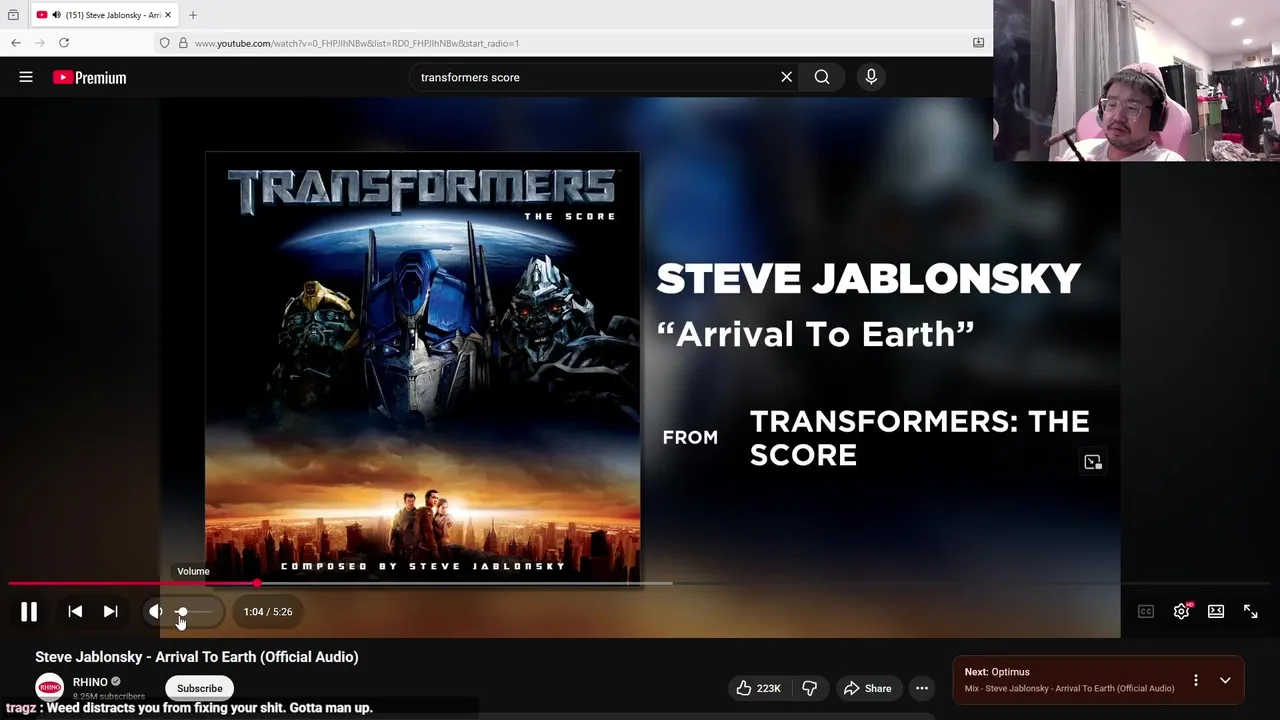Switch to theater mode
1280x720 pixels.
click(x=1216, y=612)
